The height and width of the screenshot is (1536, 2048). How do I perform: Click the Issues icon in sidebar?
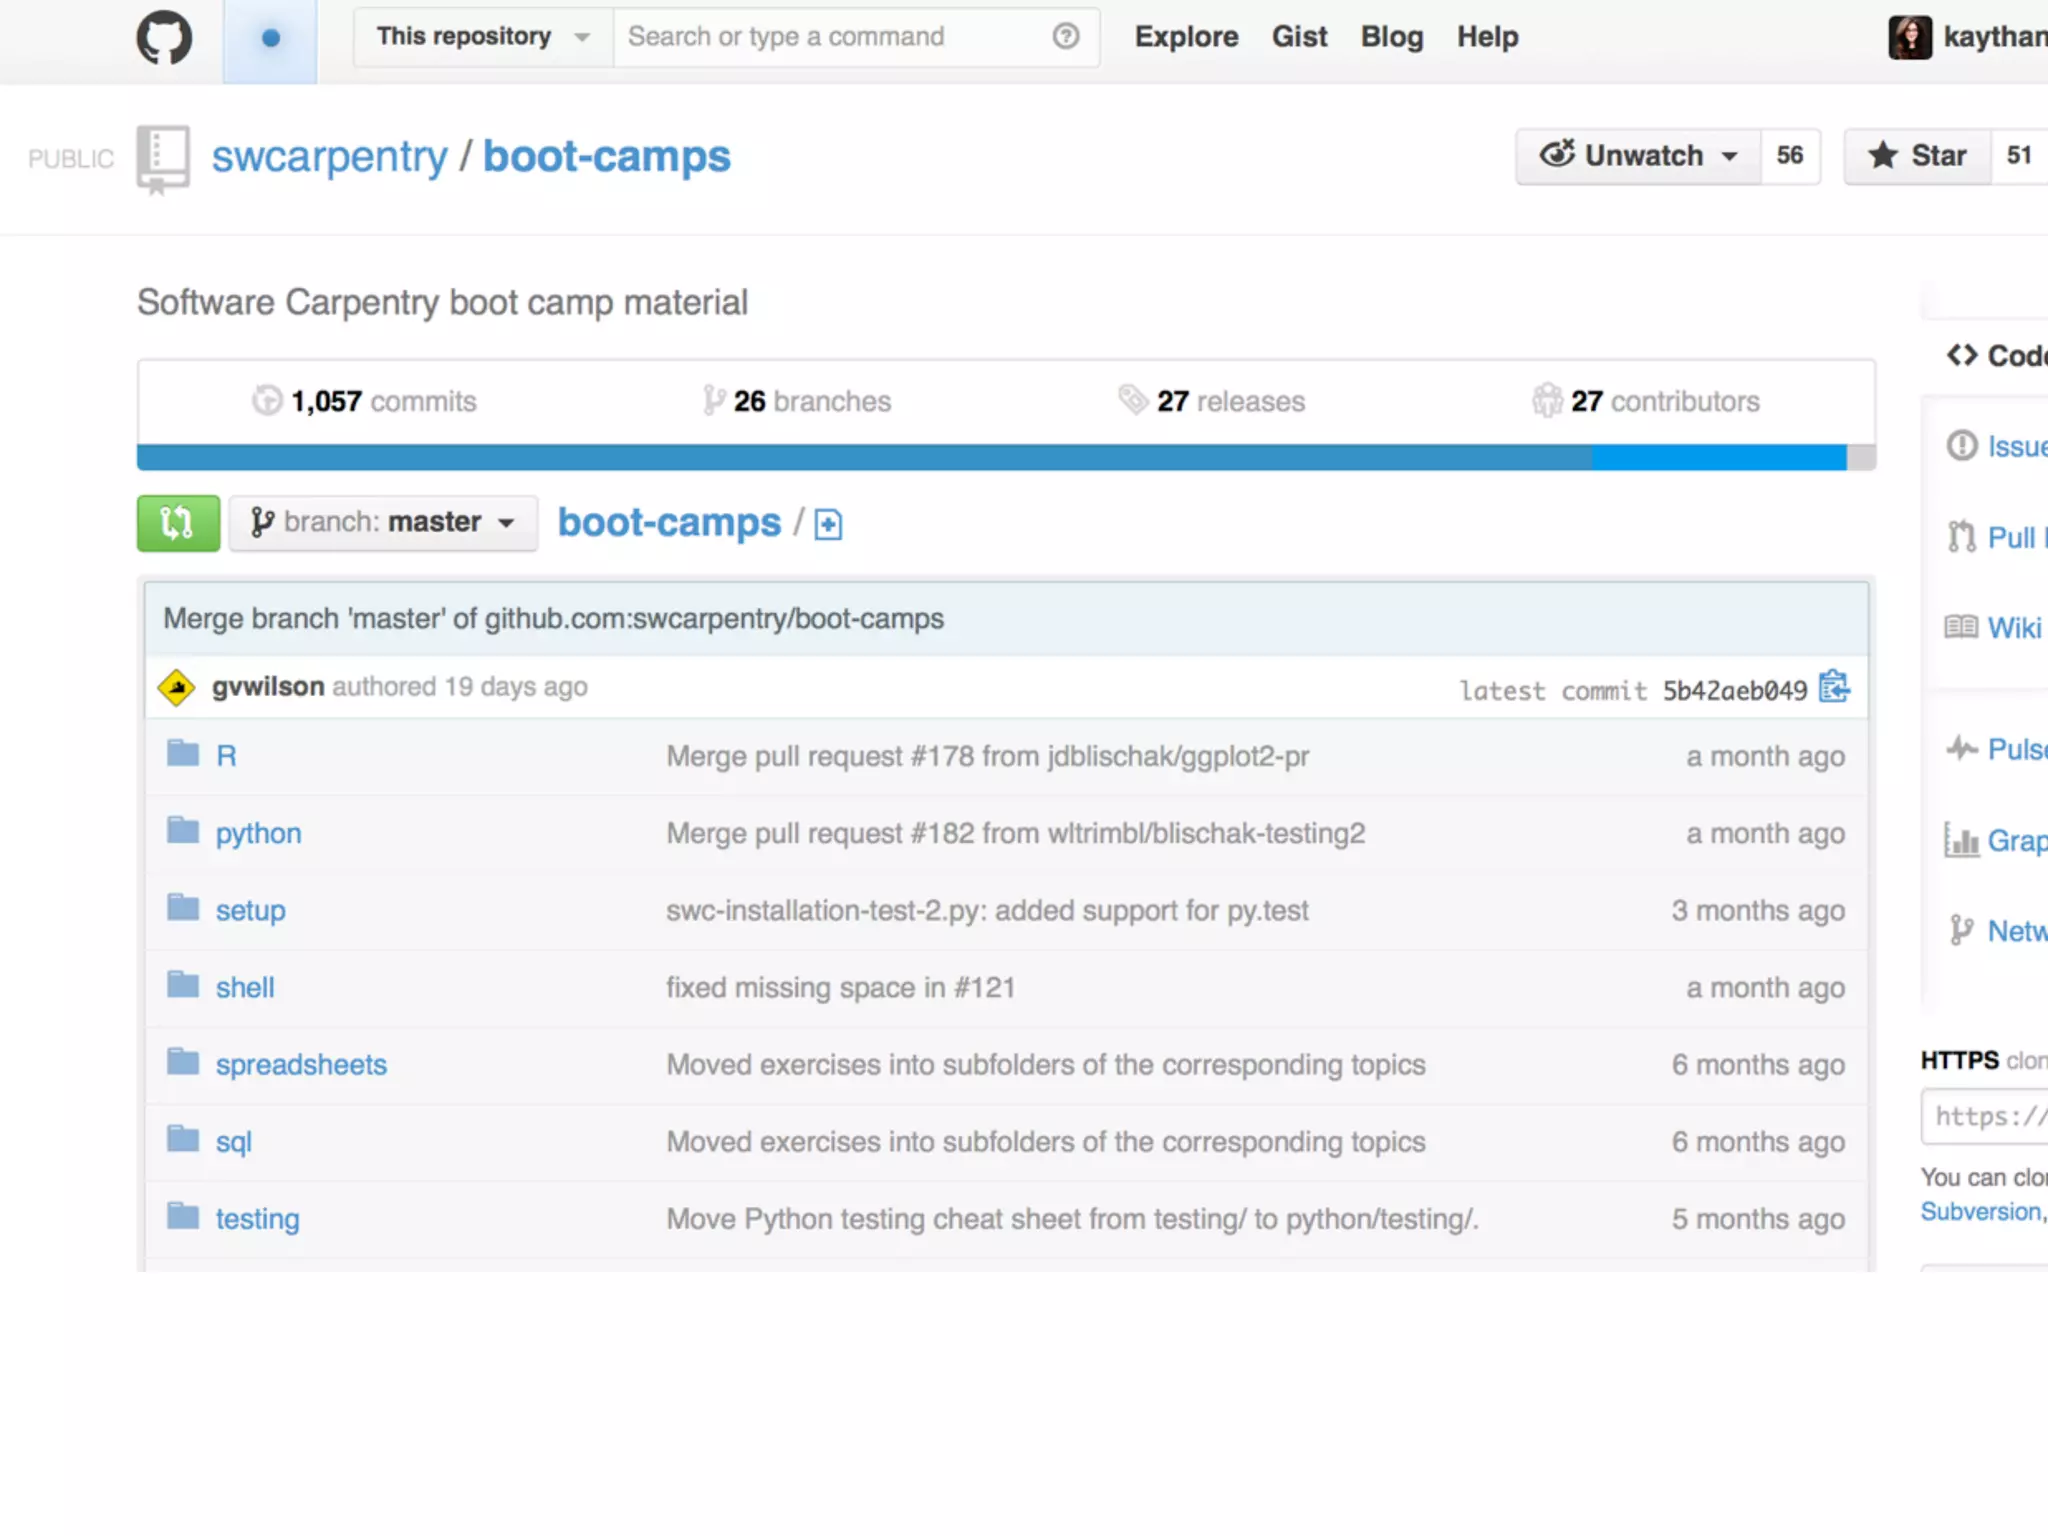tap(1961, 445)
